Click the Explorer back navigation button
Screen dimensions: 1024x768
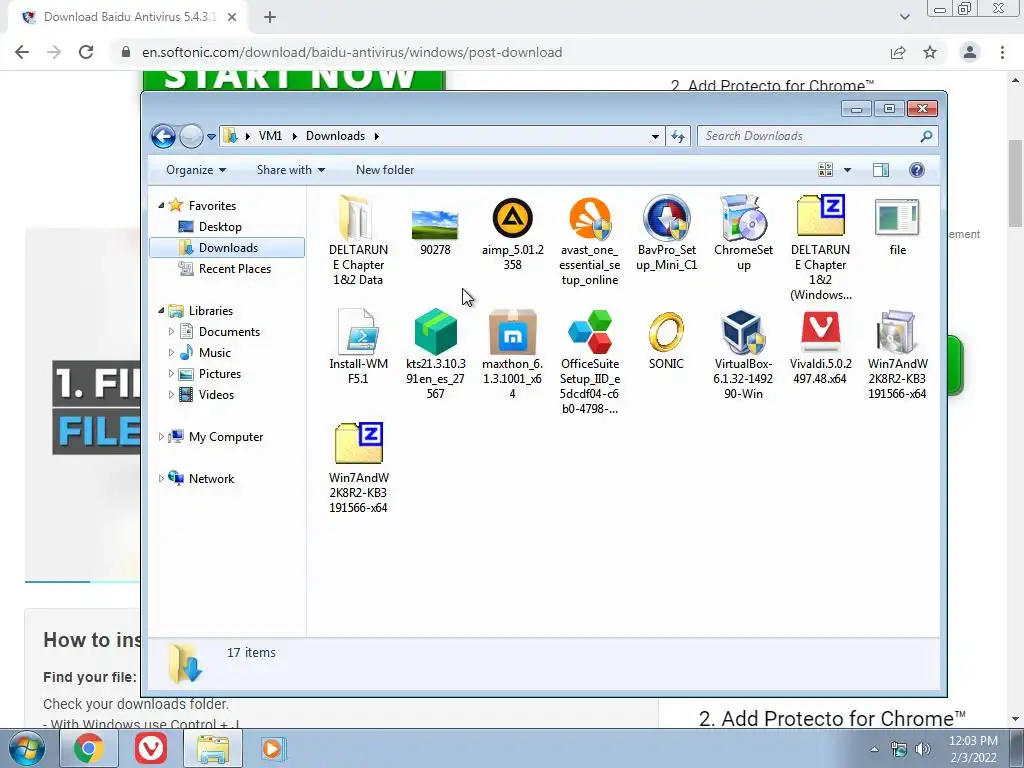pyautogui.click(x=163, y=136)
